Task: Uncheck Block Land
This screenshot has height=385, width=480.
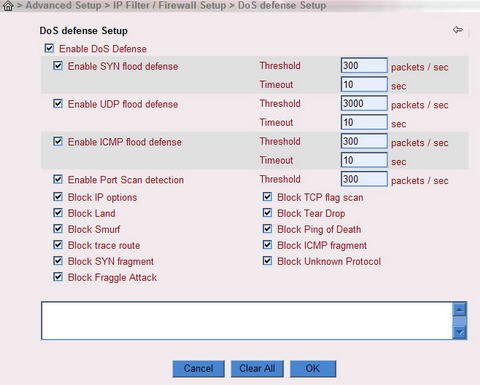Action: click(58, 213)
